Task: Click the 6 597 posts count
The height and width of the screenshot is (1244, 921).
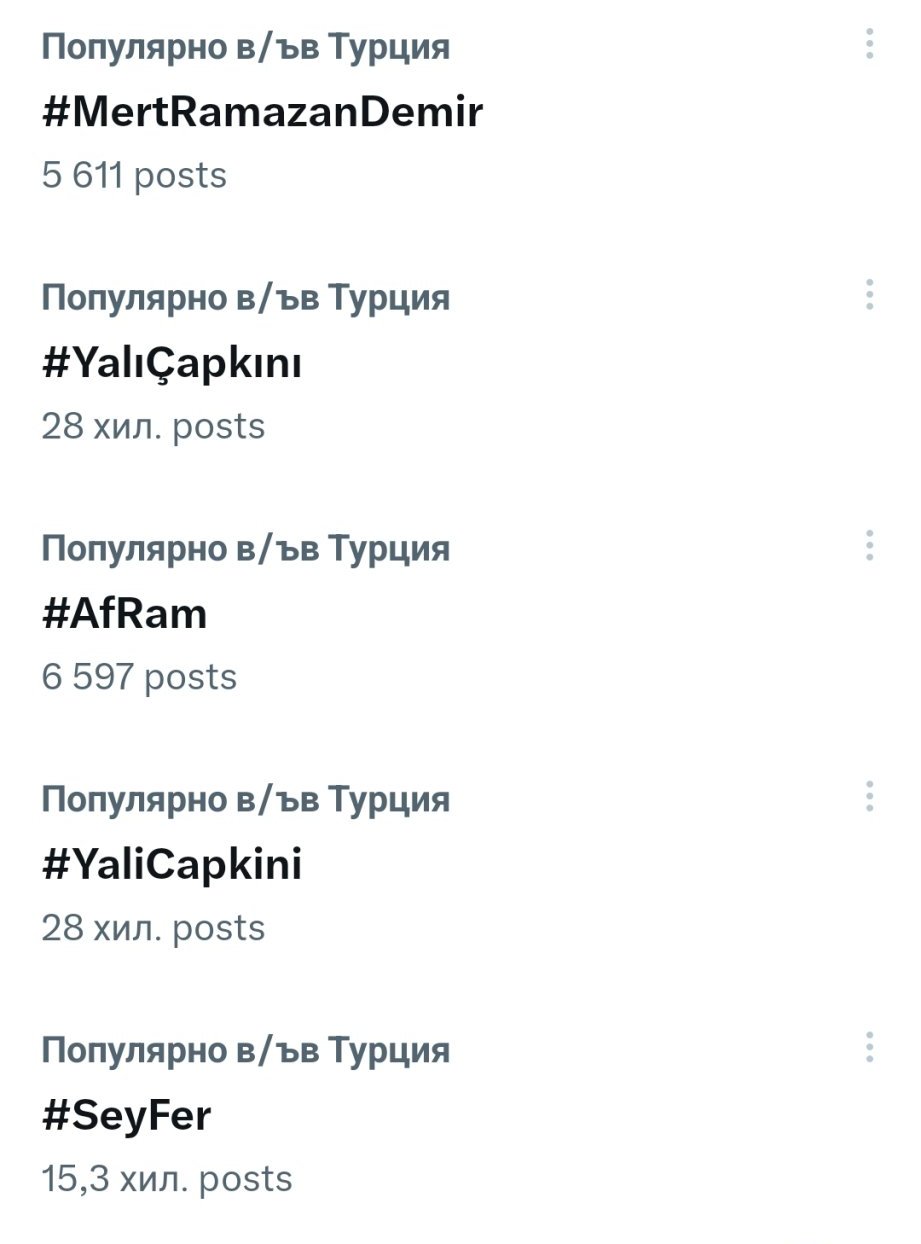Action: 139,678
